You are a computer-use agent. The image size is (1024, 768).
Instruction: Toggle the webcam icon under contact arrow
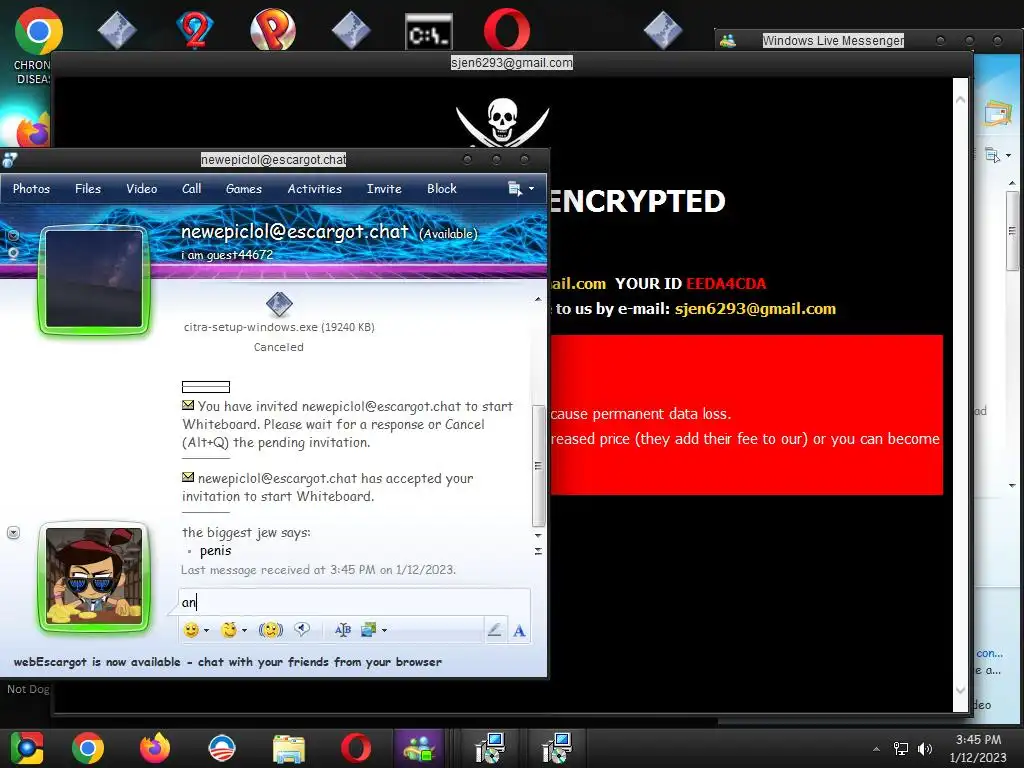coord(13,253)
